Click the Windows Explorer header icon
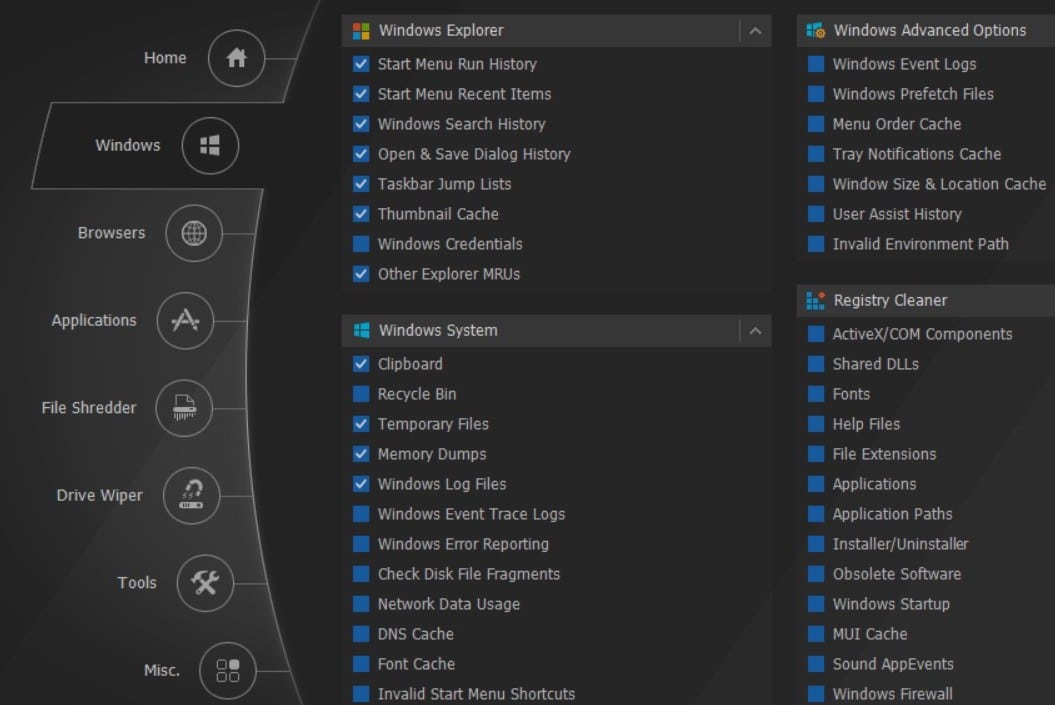This screenshot has height=705, width=1055. coord(361,31)
